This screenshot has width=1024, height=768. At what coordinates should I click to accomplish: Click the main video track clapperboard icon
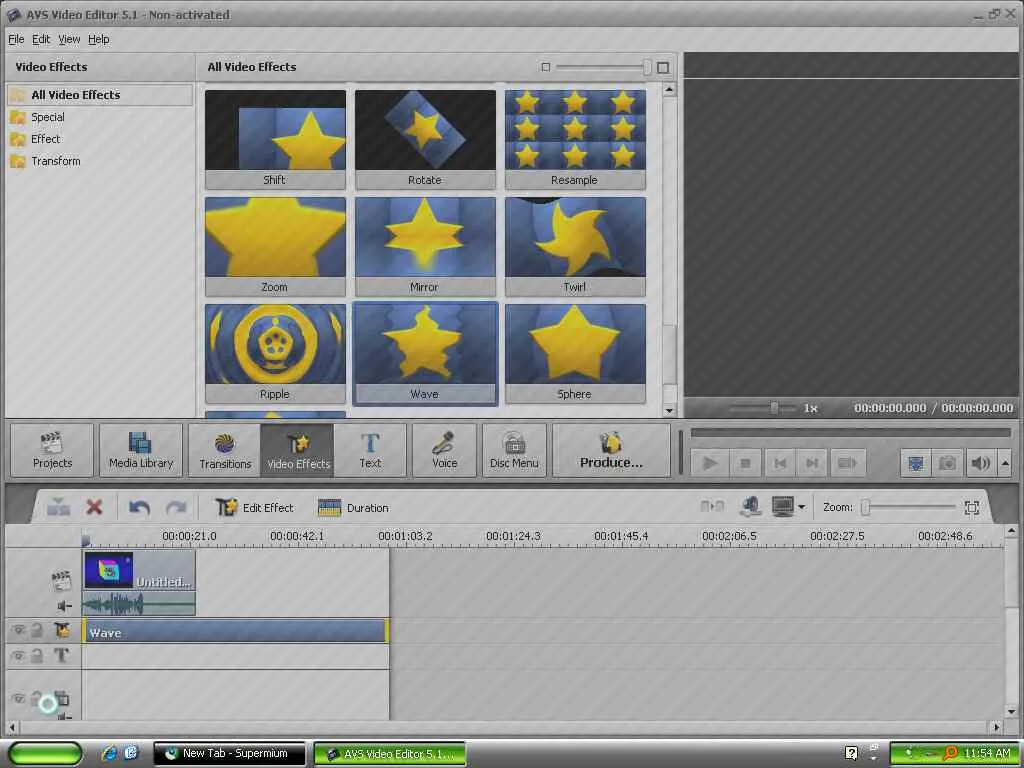pos(61,579)
